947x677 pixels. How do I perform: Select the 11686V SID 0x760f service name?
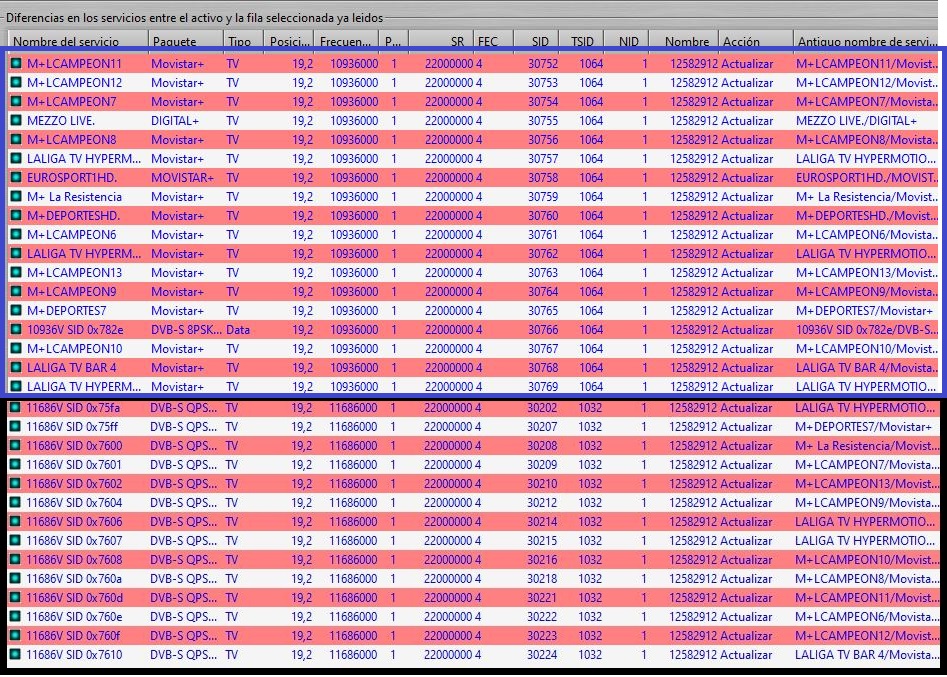pyautogui.click(x=74, y=636)
